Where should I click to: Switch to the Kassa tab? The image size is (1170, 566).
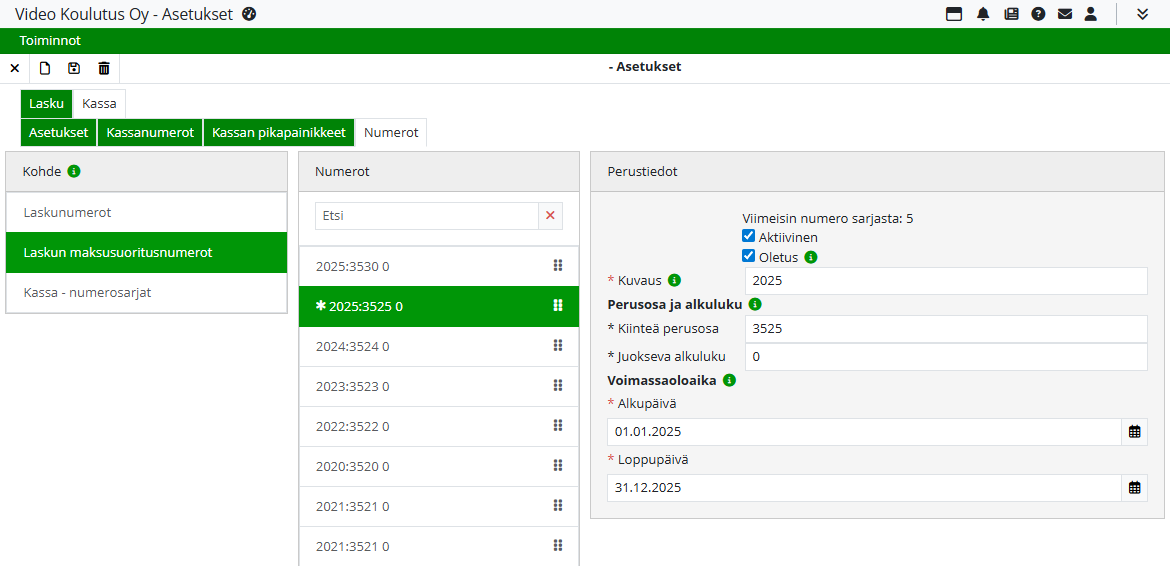tap(99, 103)
